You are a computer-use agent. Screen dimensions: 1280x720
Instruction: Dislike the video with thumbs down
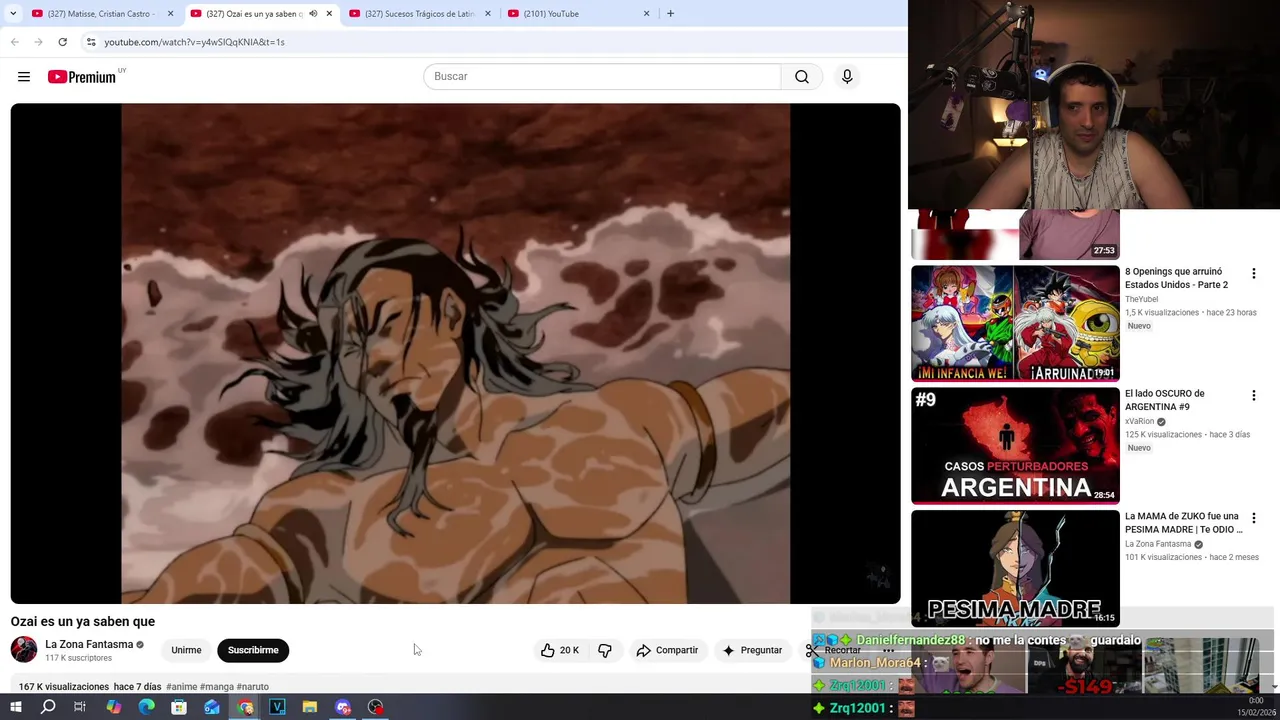pos(605,650)
